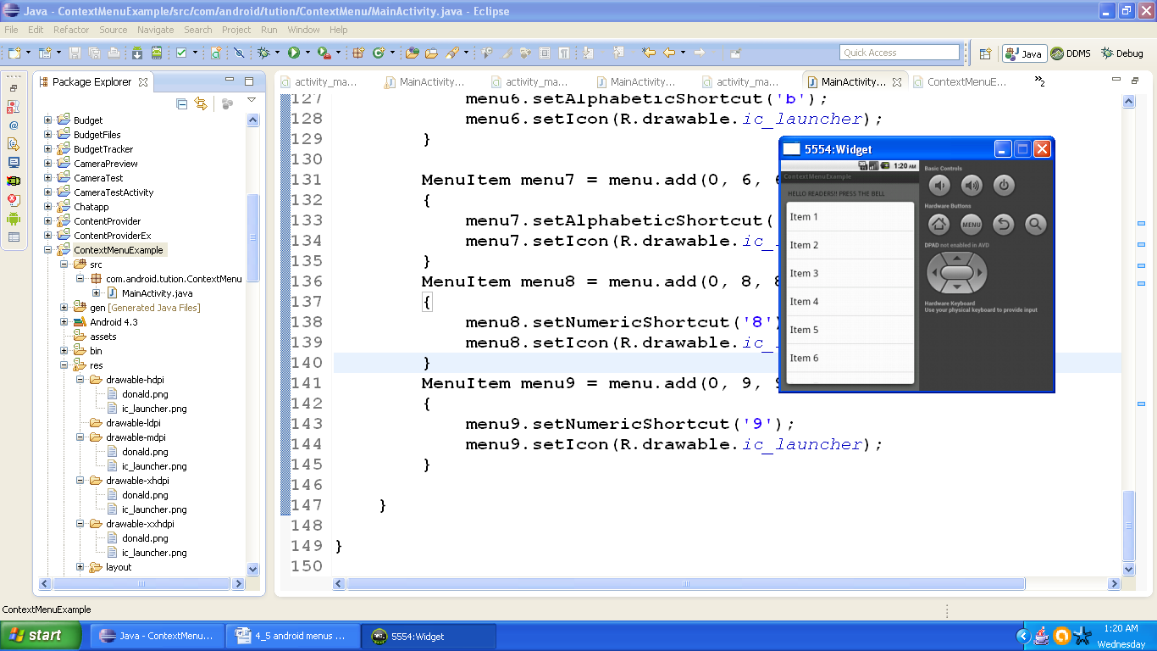Open dropdown arrow next to Run button
Screen dimensions: 1157x651
pos(308,52)
